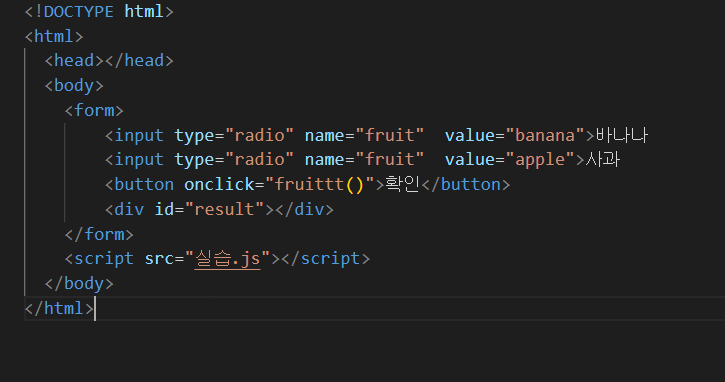Click the closing html tag

click(59, 308)
